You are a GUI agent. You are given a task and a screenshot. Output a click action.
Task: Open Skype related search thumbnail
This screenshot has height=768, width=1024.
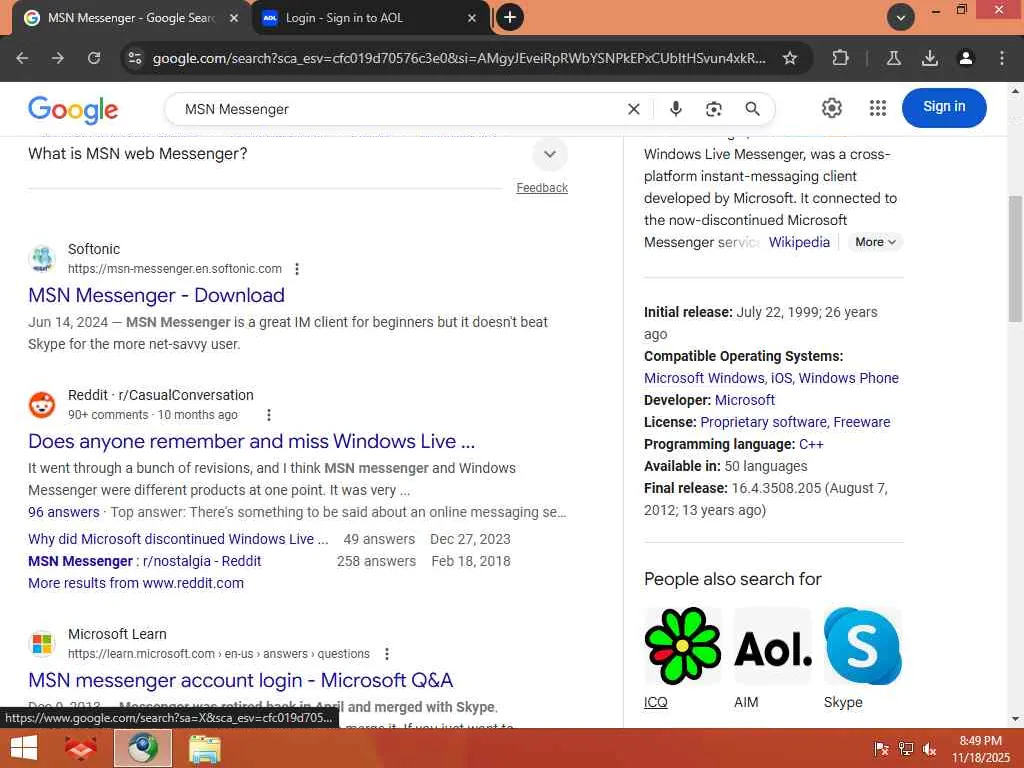pos(862,645)
